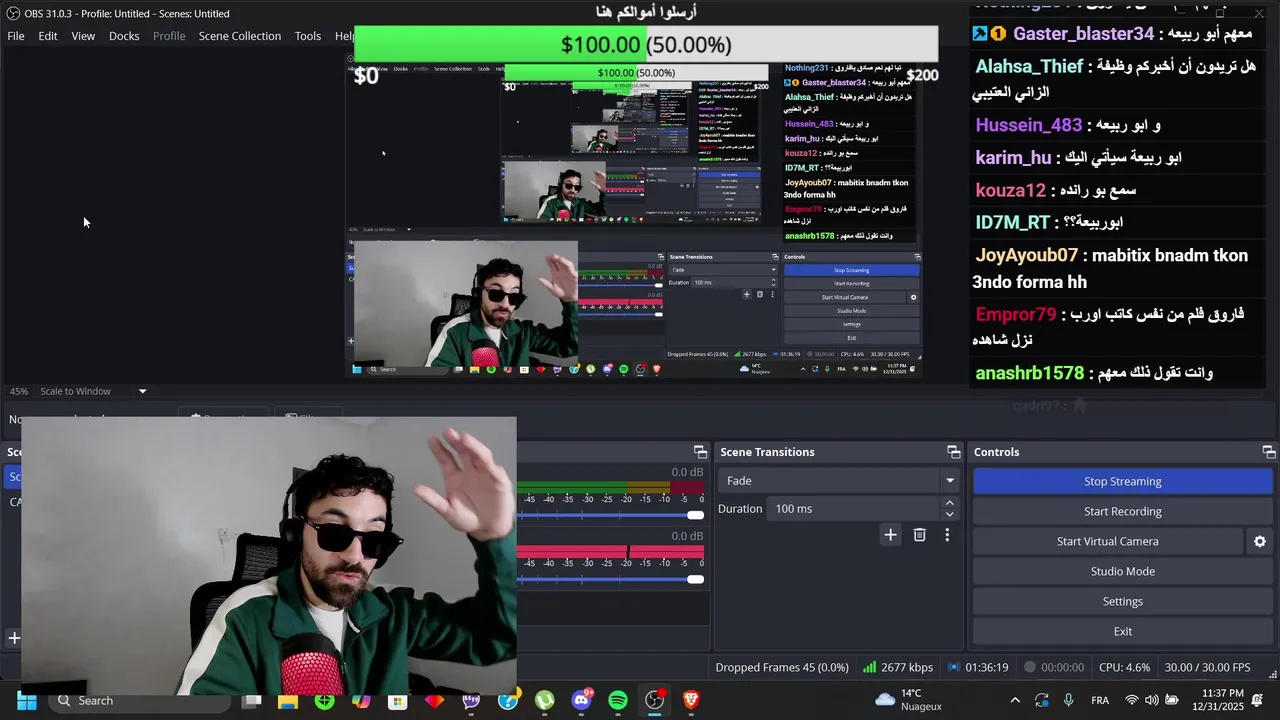Adjust the upper audio volume slider handle
Image resolution: width=1280 pixels, height=720 pixels.
695,515
